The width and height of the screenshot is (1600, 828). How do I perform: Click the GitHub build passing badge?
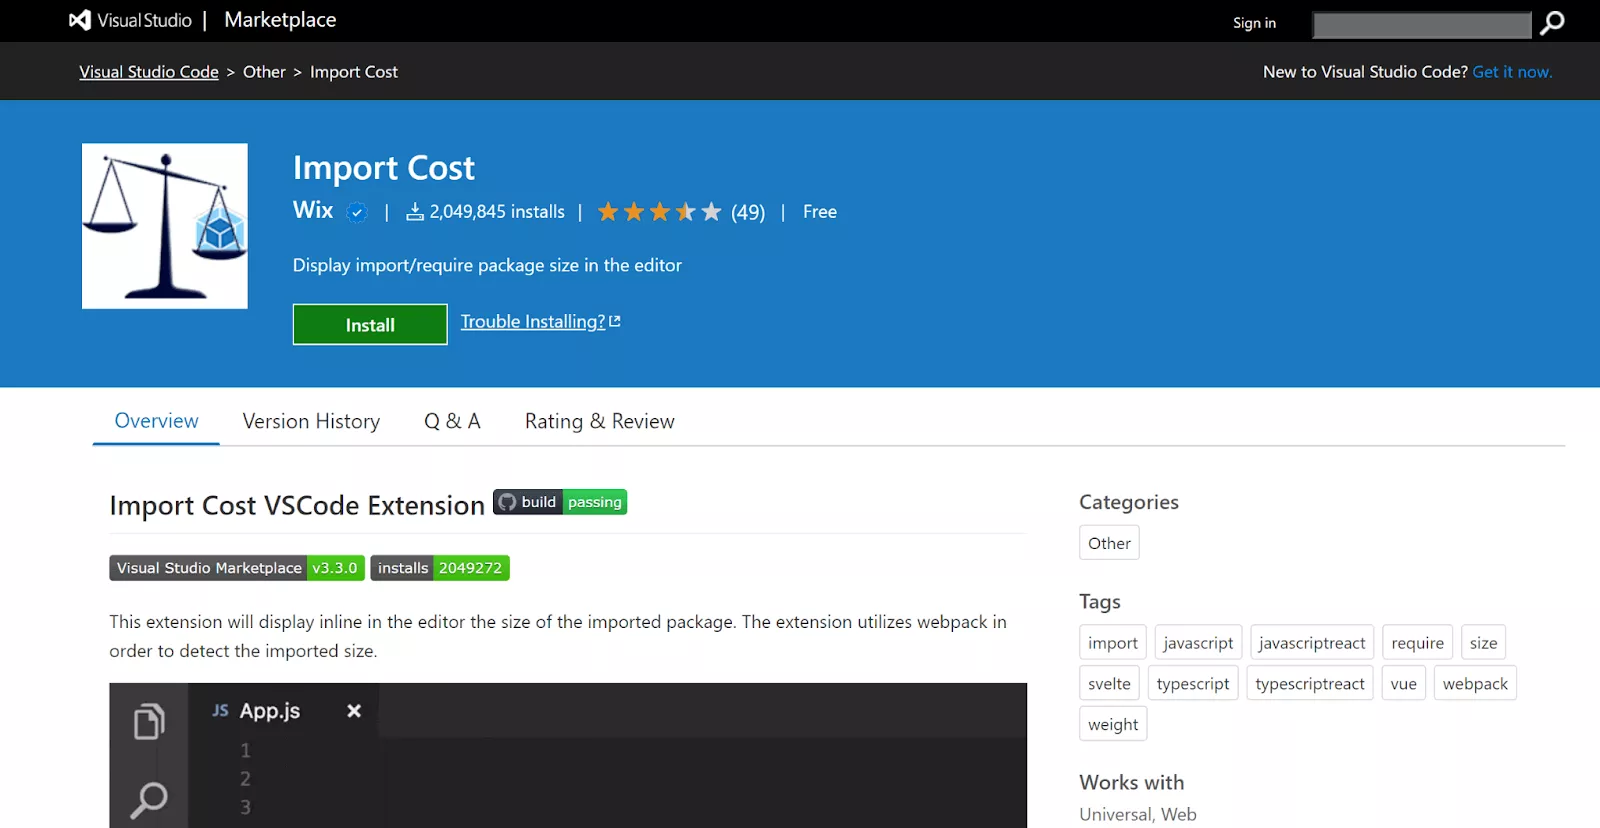[x=560, y=502]
